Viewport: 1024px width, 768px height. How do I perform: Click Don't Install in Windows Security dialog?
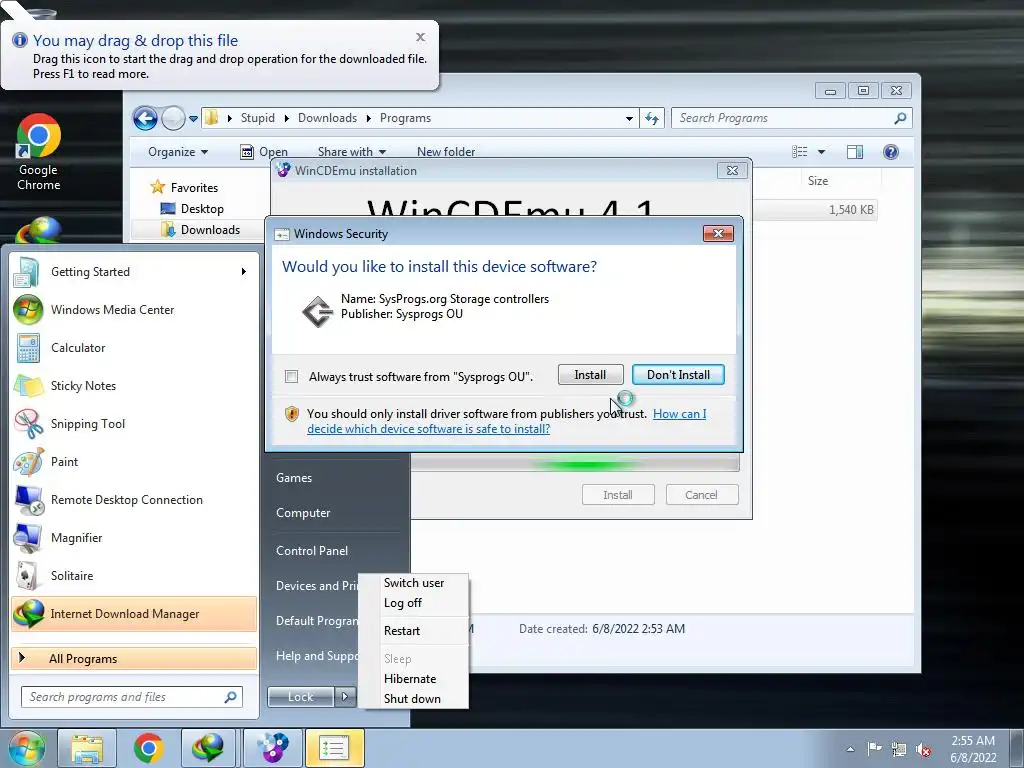click(678, 375)
